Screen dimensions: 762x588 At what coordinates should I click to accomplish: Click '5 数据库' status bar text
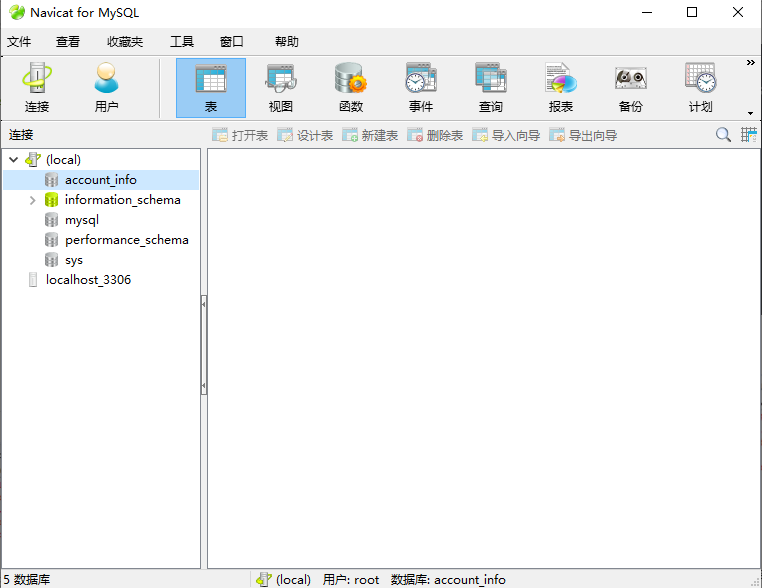pos(27,580)
